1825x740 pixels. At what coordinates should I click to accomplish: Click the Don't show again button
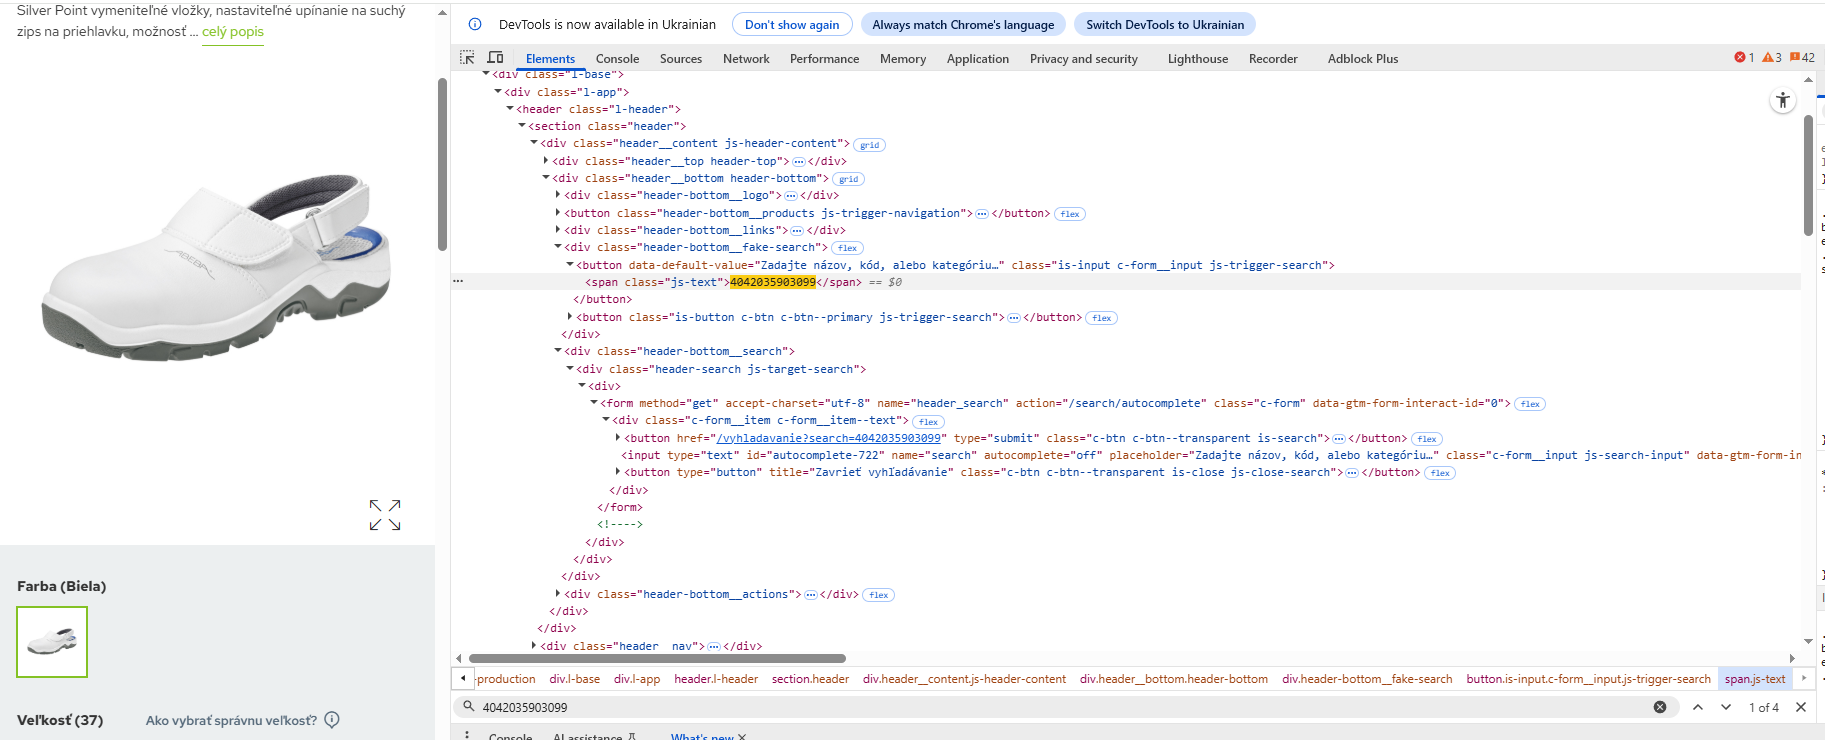tap(792, 24)
